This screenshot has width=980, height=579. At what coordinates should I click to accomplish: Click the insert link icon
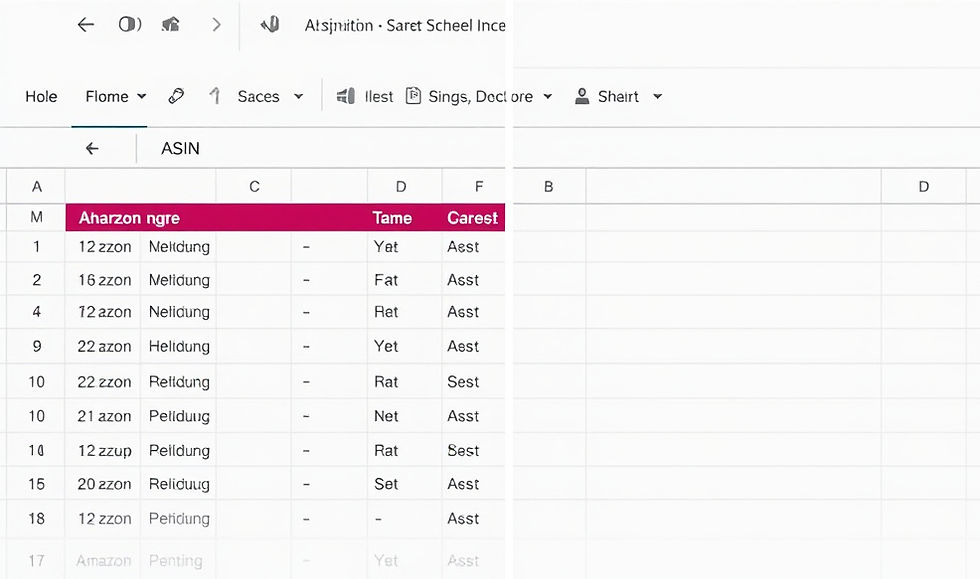(176, 96)
